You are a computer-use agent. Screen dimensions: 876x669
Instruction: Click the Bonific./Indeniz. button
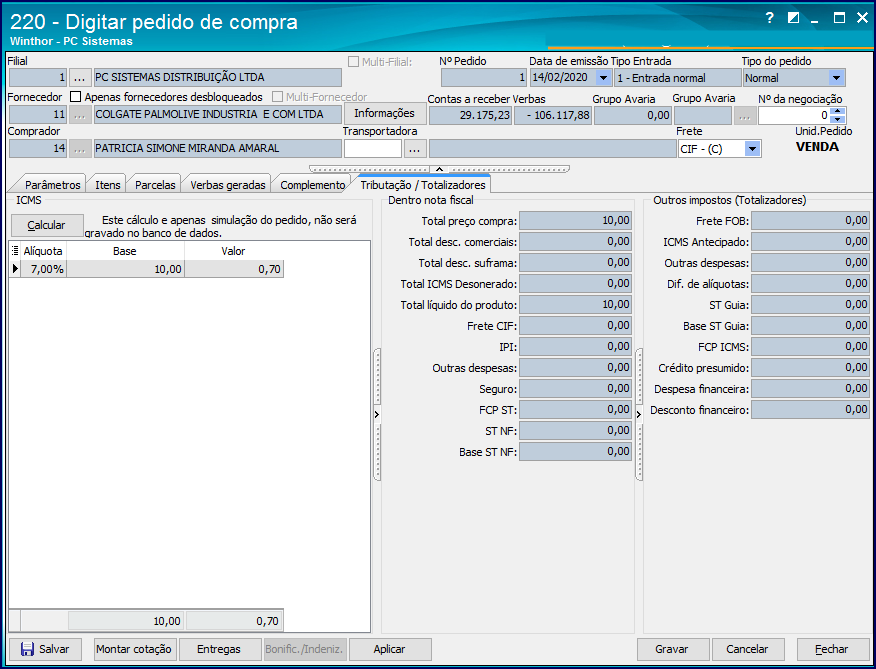point(304,649)
